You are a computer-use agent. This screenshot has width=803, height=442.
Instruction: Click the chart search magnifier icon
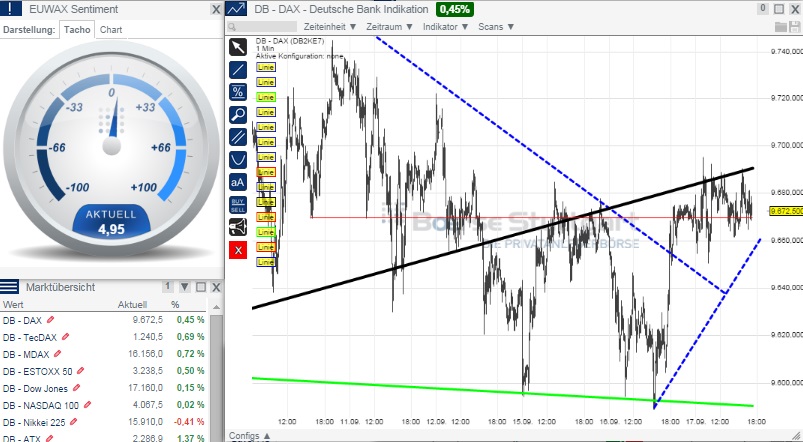tap(232, 27)
